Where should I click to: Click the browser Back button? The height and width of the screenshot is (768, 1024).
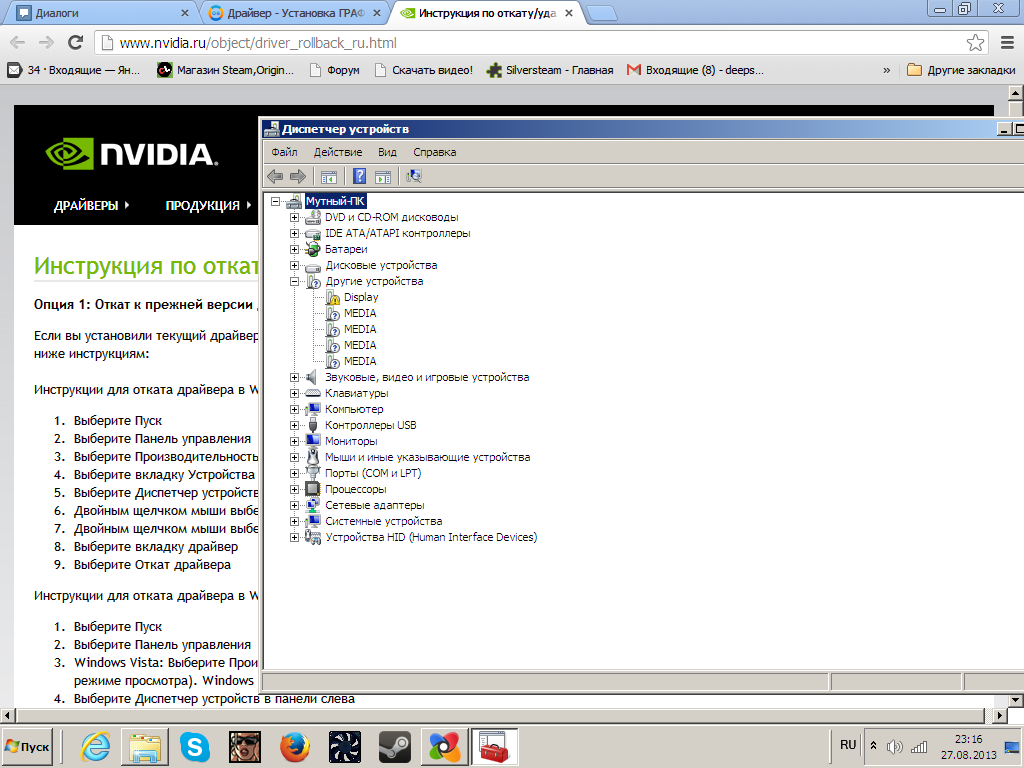(x=18, y=43)
